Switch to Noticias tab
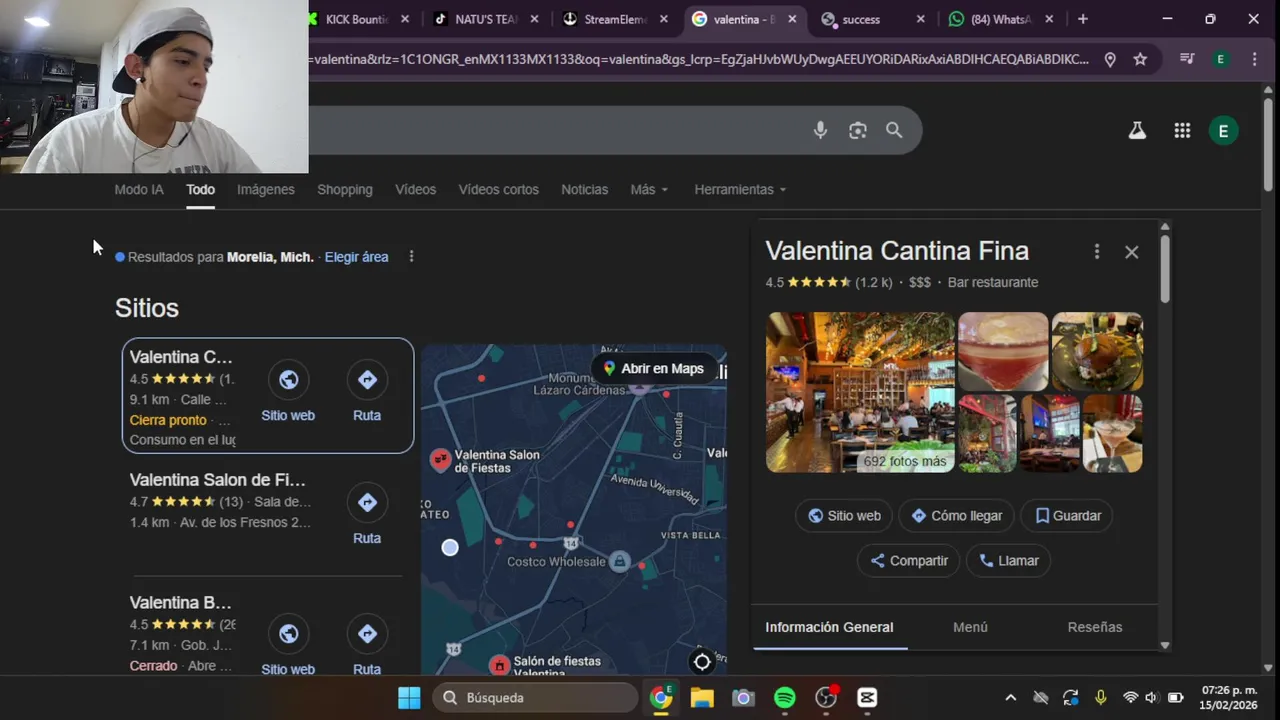This screenshot has height=720, width=1280. point(584,189)
